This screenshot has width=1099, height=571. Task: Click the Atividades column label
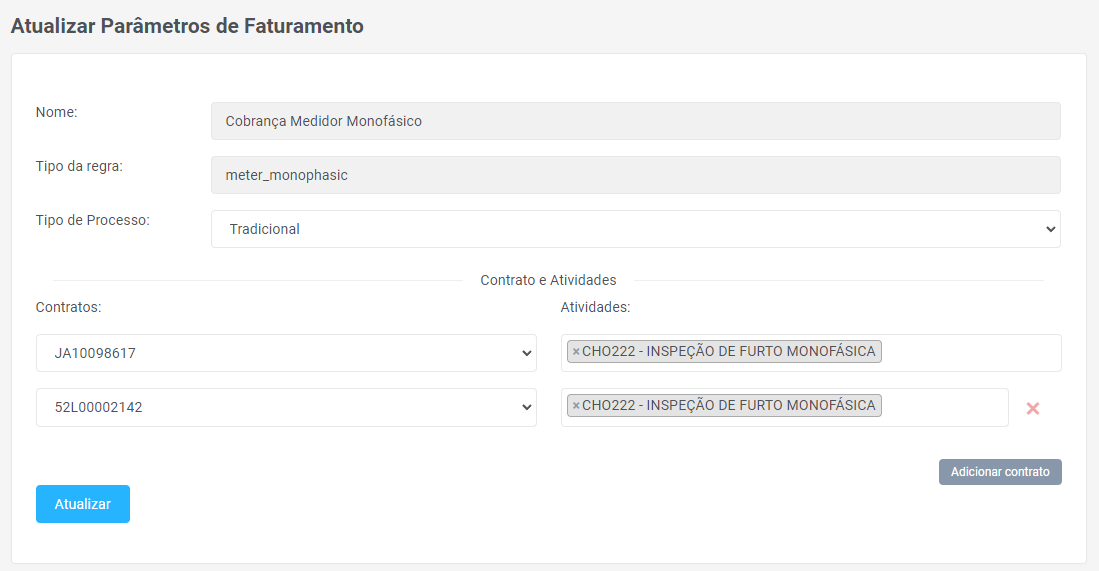pos(595,307)
